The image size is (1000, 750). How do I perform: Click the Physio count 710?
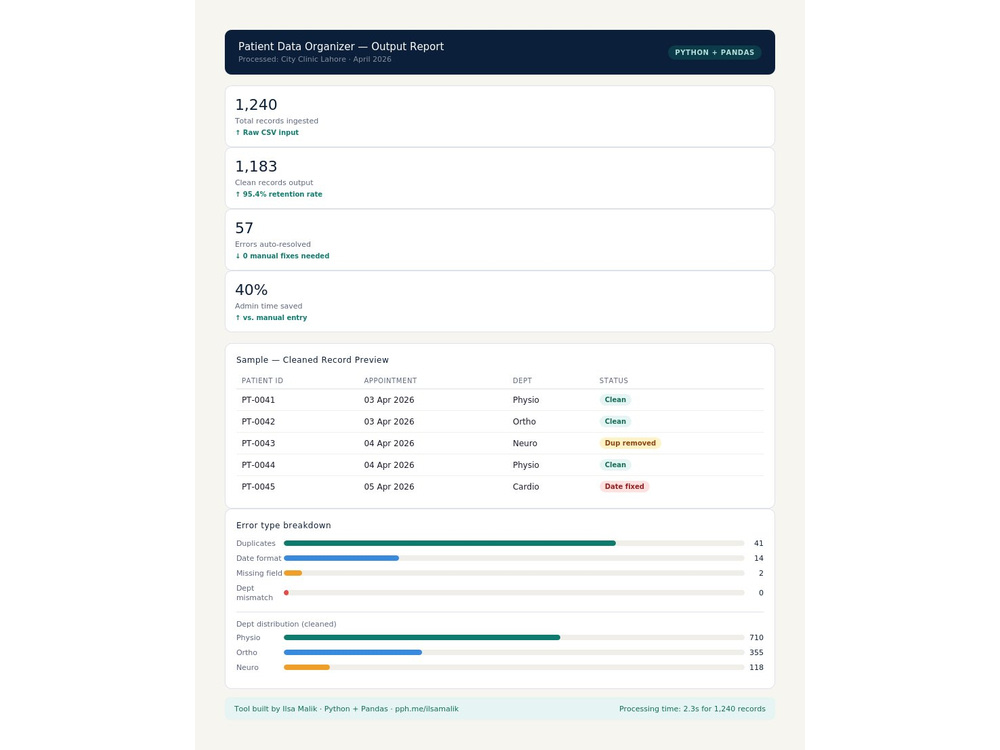point(756,638)
